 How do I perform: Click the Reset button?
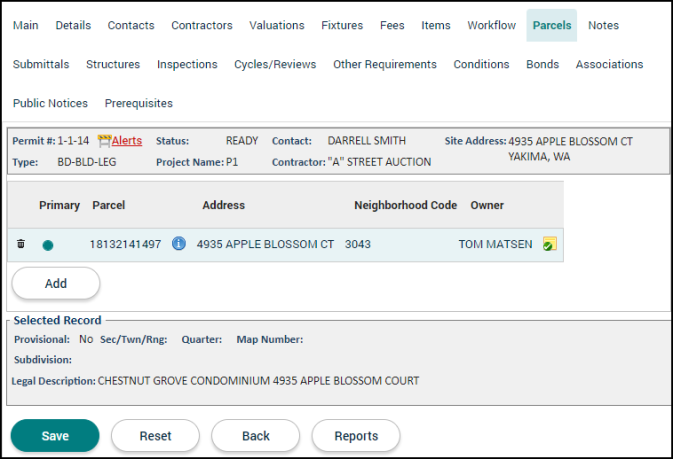point(155,436)
